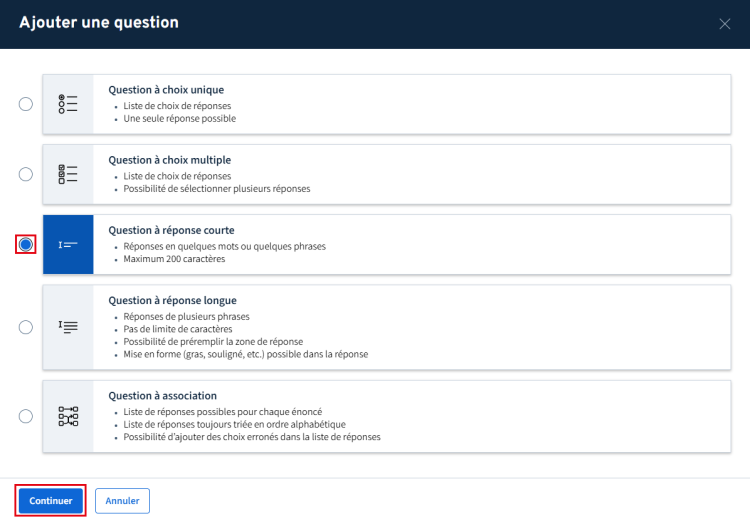Viewport: 750px width, 526px height.
Task: Click "Maximum 200 caractères" description text
Action: 175,259
